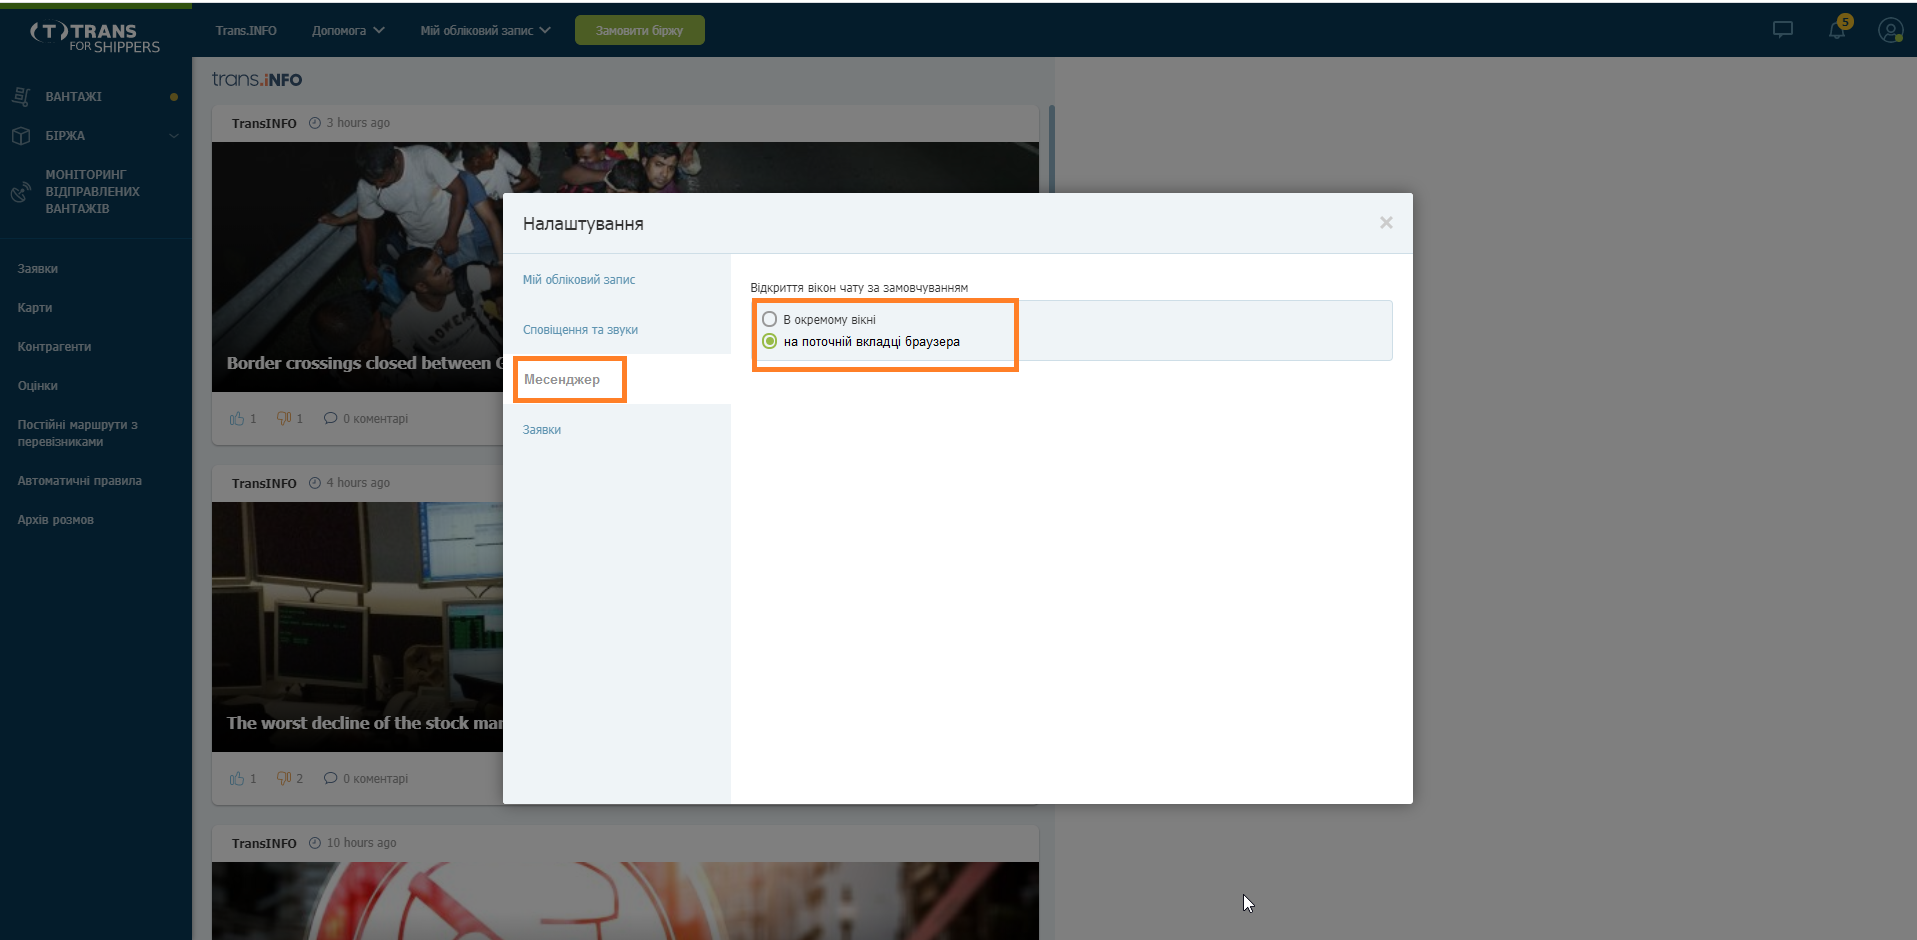Image resolution: width=1917 pixels, height=940 pixels.
Task: Open Заявки settings tab in dialog
Action: 542,430
